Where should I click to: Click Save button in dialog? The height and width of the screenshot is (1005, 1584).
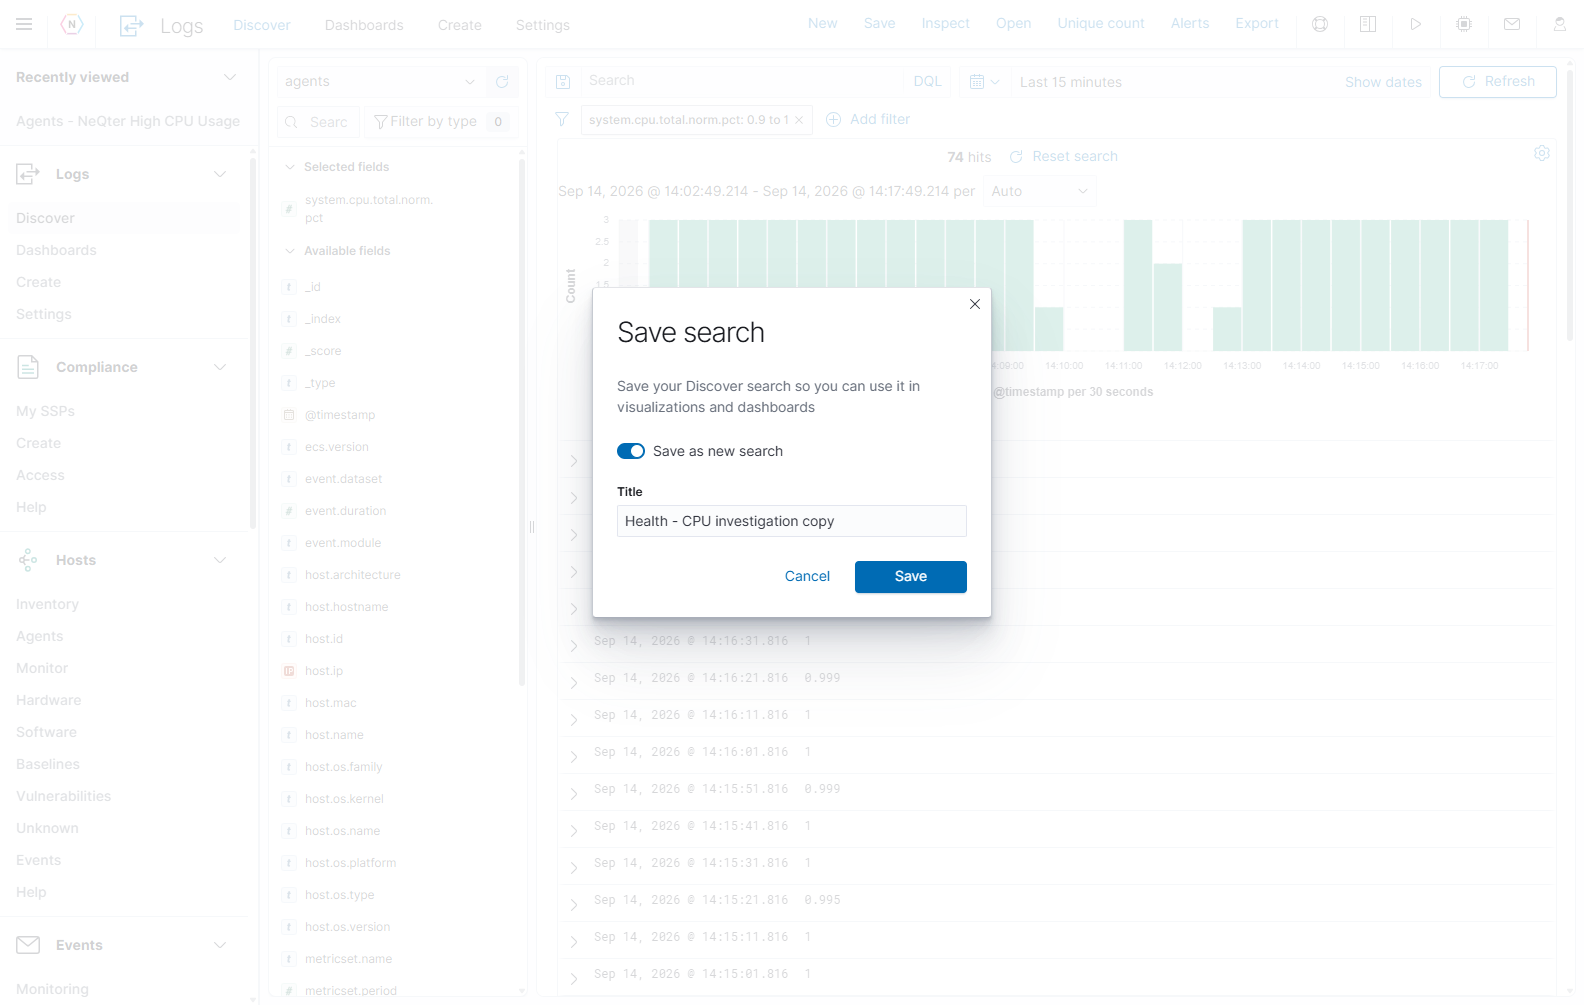click(x=911, y=577)
